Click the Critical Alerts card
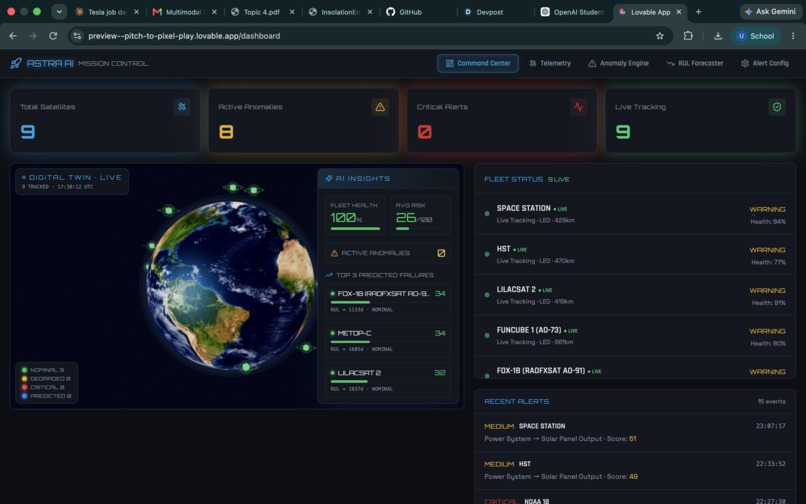Image resolution: width=806 pixels, height=504 pixels. pos(502,120)
